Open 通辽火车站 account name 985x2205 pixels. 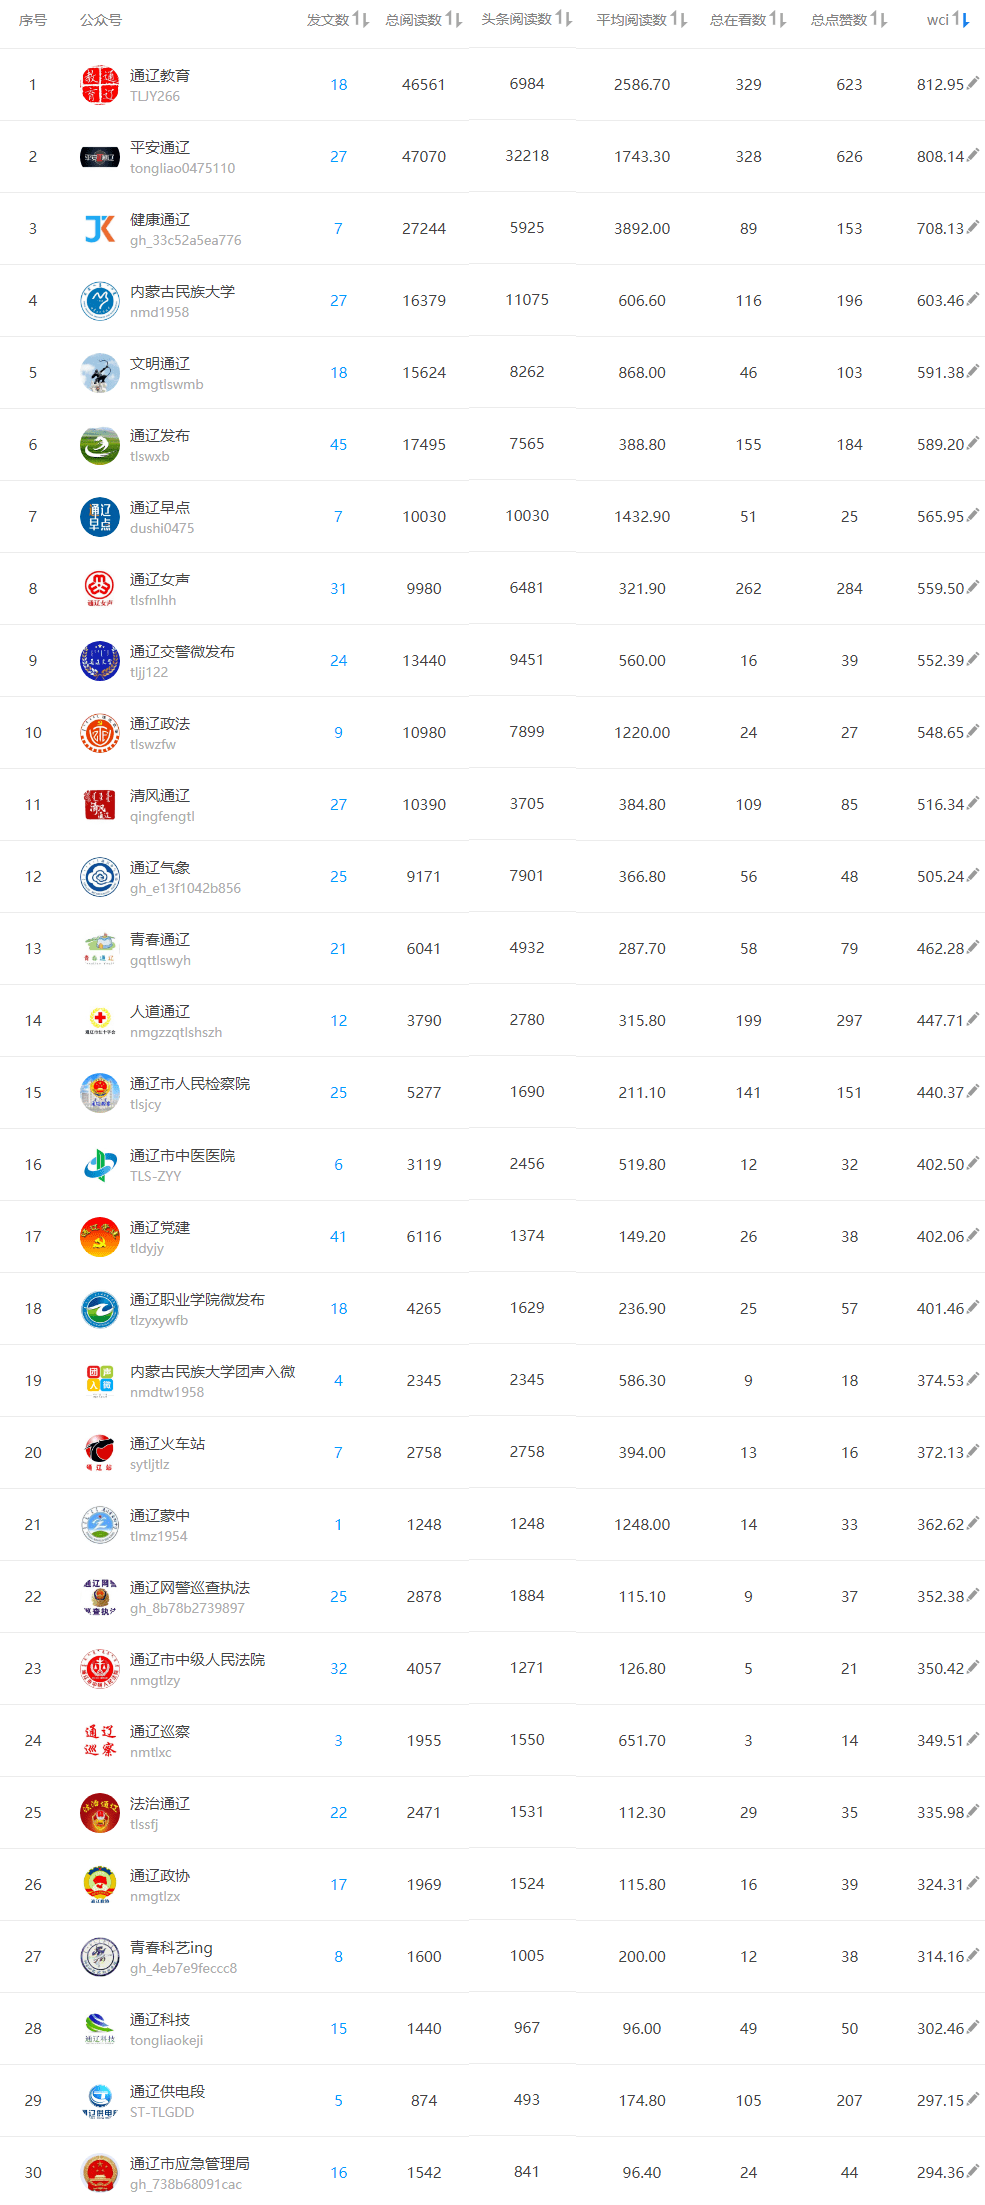click(167, 1443)
